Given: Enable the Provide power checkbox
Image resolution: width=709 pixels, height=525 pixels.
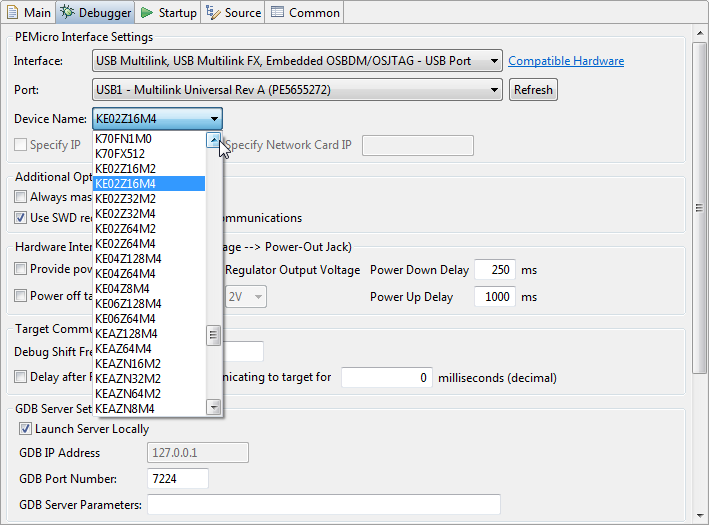Looking at the screenshot, I should [20, 269].
